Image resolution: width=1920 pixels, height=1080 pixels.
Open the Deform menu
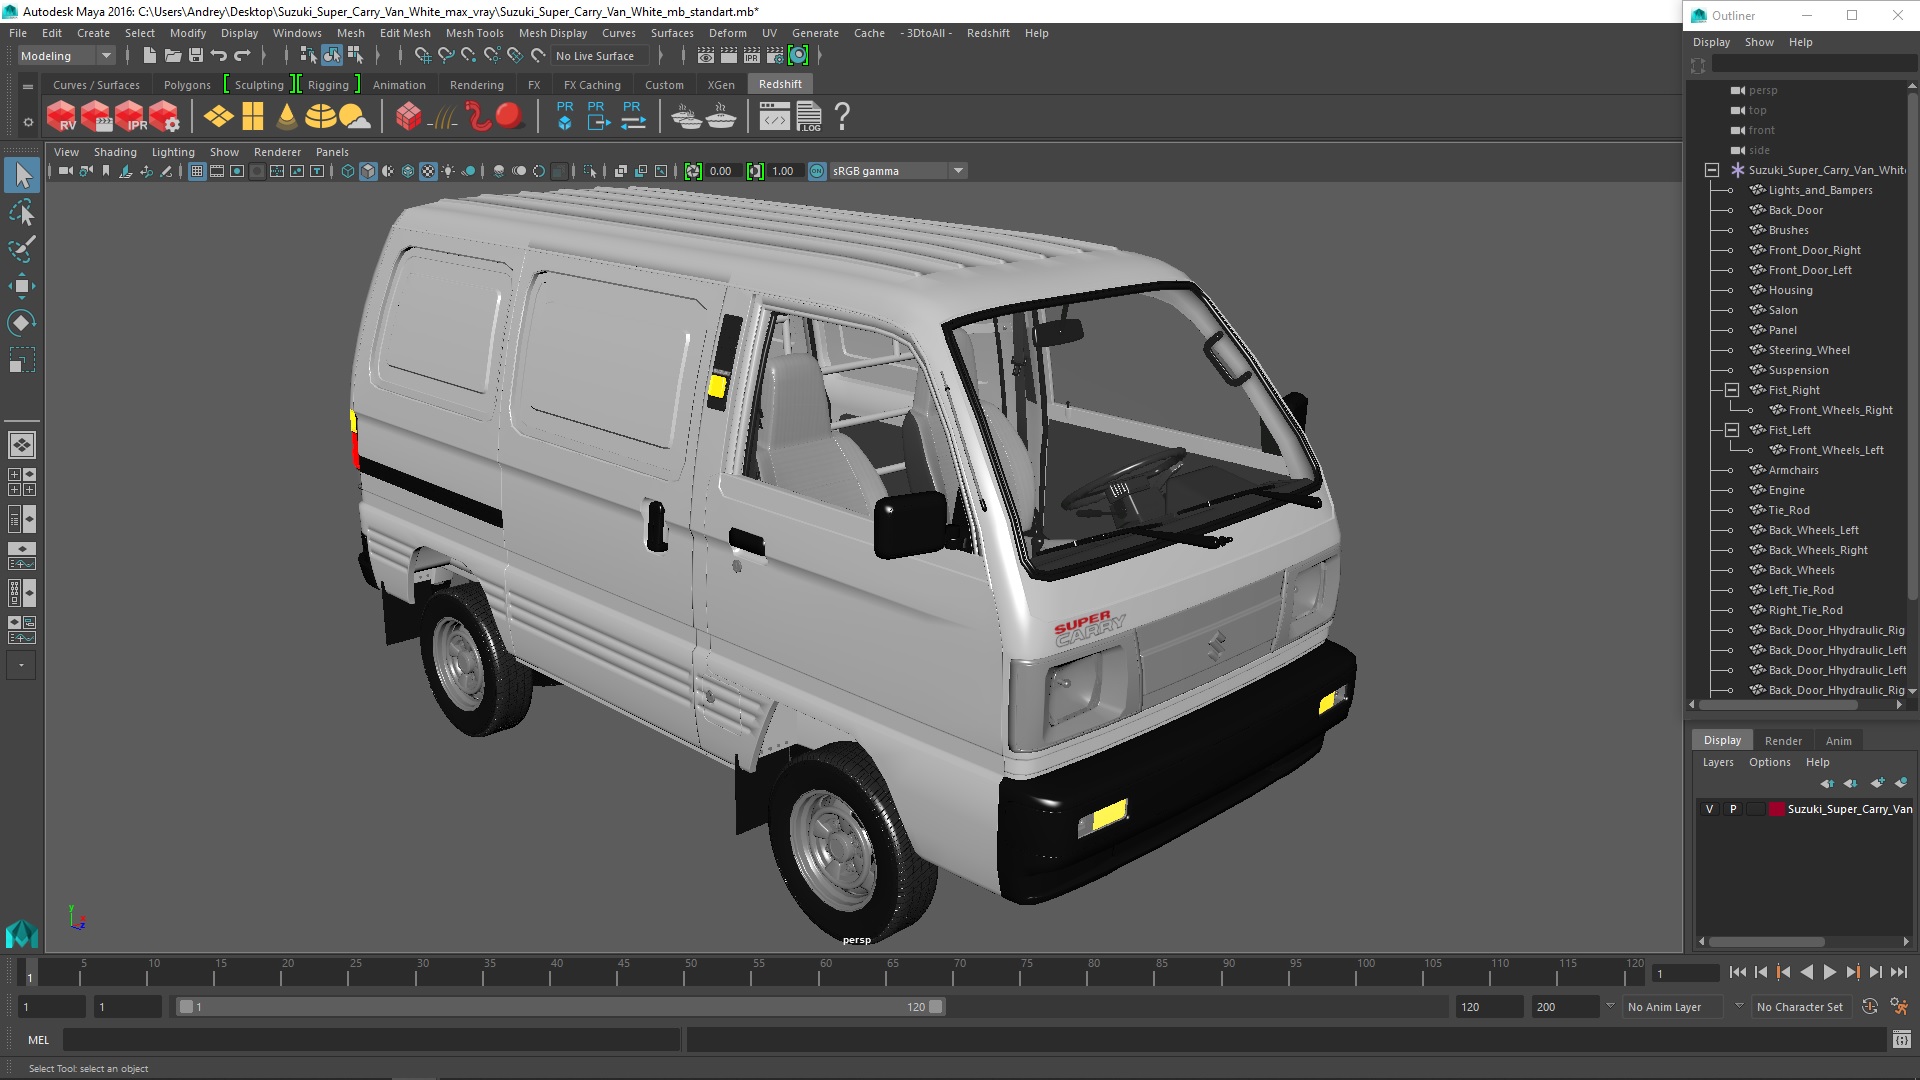click(x=727, y=33)
